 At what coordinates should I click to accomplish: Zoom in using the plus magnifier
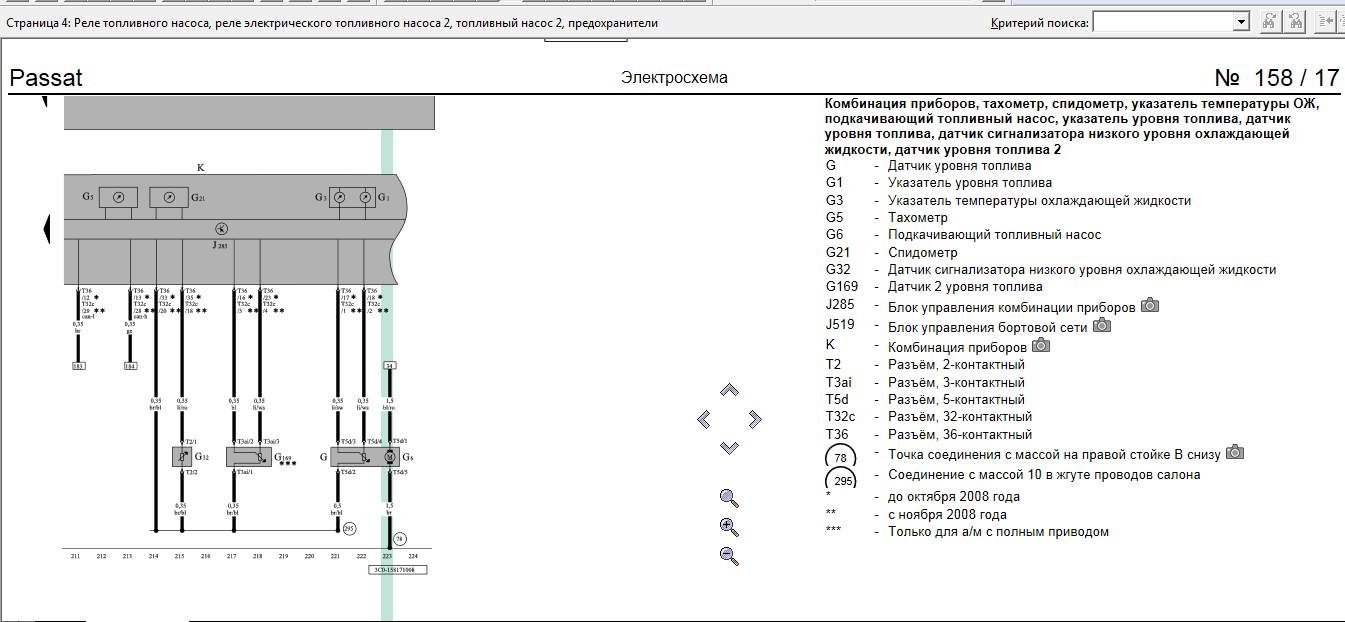tap(729, 527)
